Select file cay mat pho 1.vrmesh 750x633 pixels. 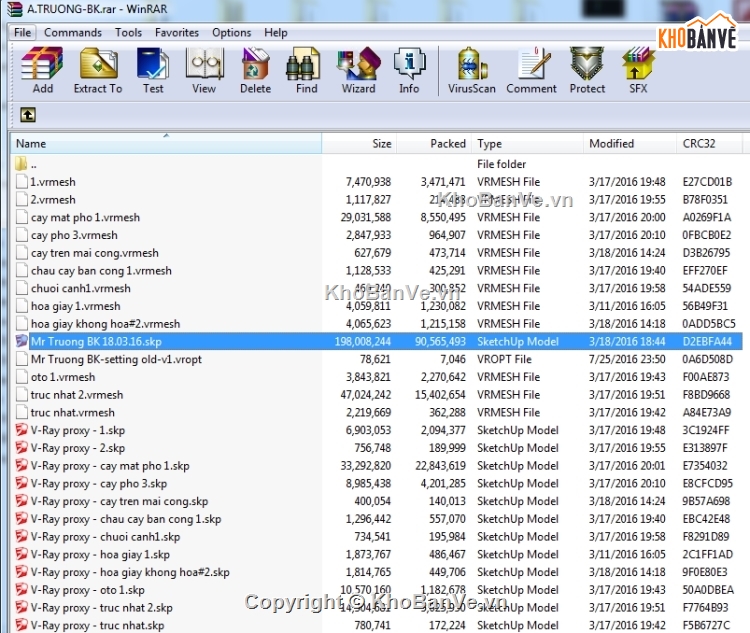[86, 217]
